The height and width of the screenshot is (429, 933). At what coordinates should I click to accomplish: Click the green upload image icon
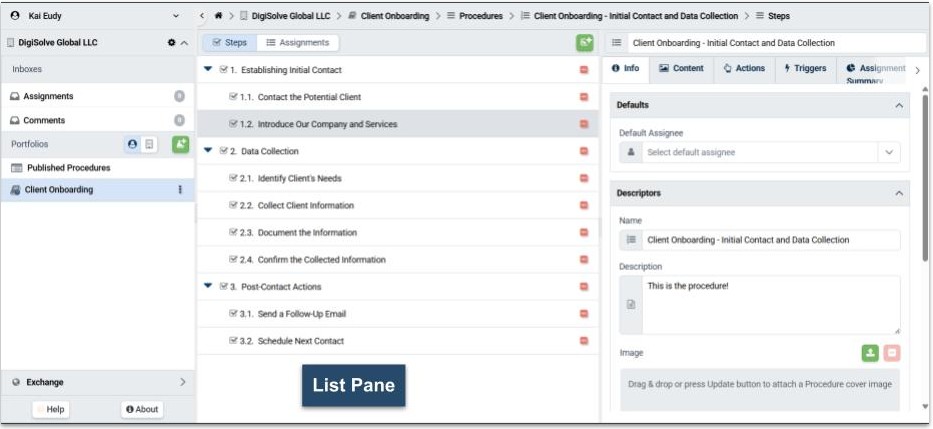870,353
